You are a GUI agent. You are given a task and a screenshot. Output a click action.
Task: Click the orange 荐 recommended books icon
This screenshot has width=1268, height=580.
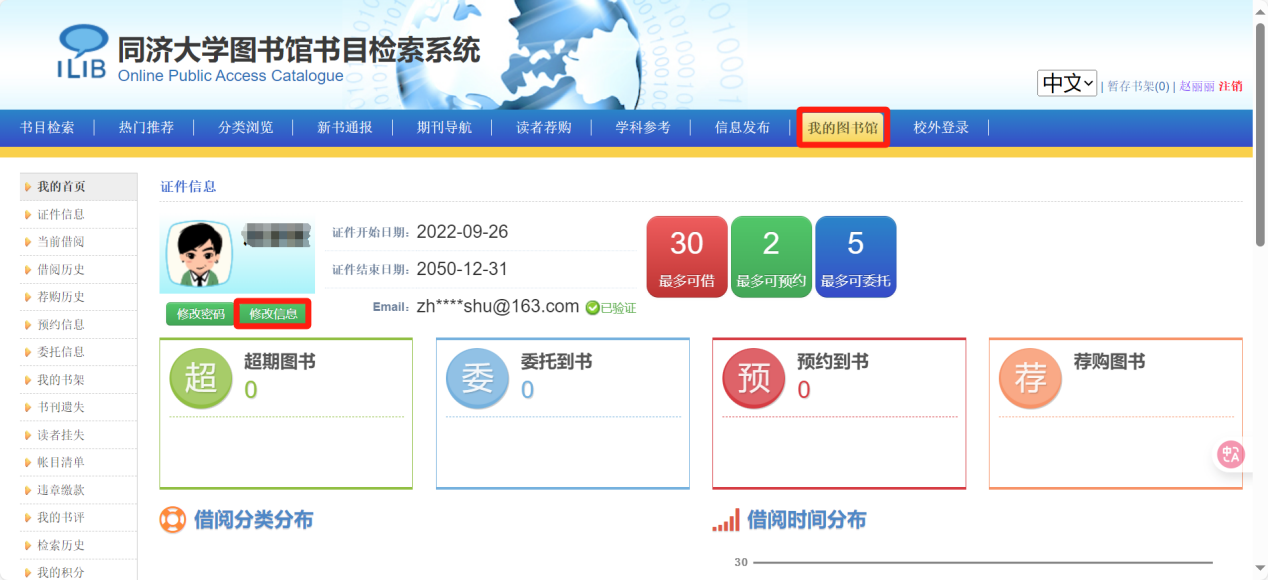[1030, 379]
